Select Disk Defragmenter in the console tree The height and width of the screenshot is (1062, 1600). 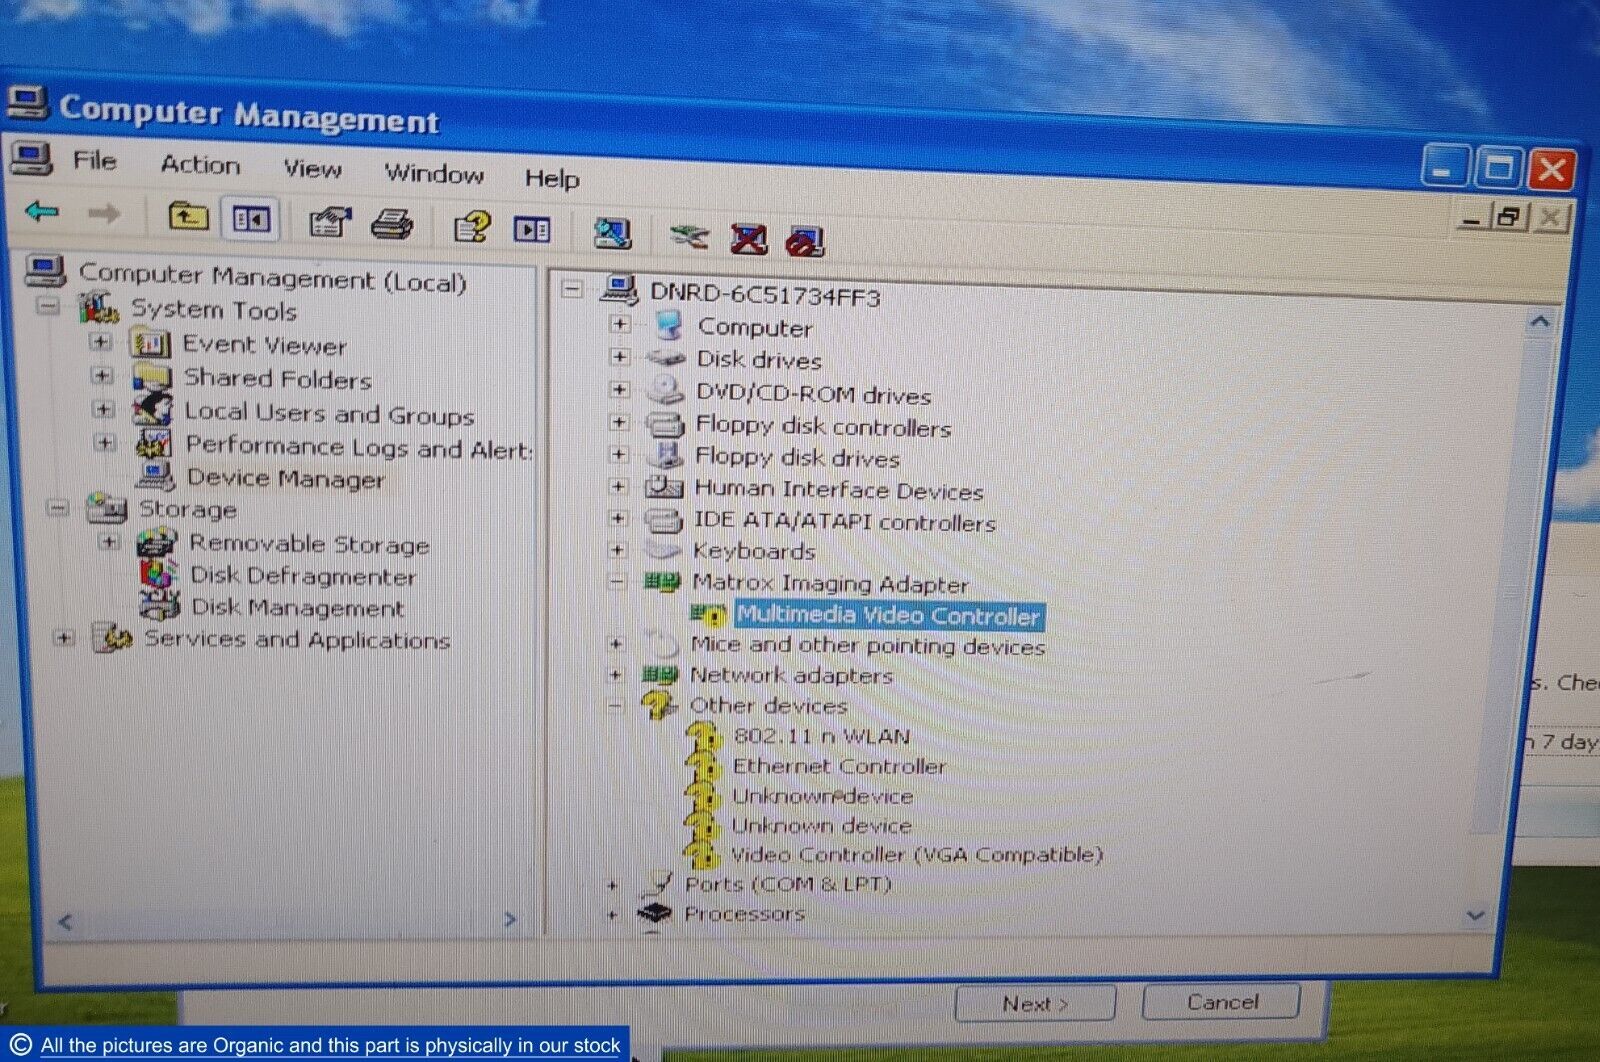pyautogui.click(x=303, y=576)
